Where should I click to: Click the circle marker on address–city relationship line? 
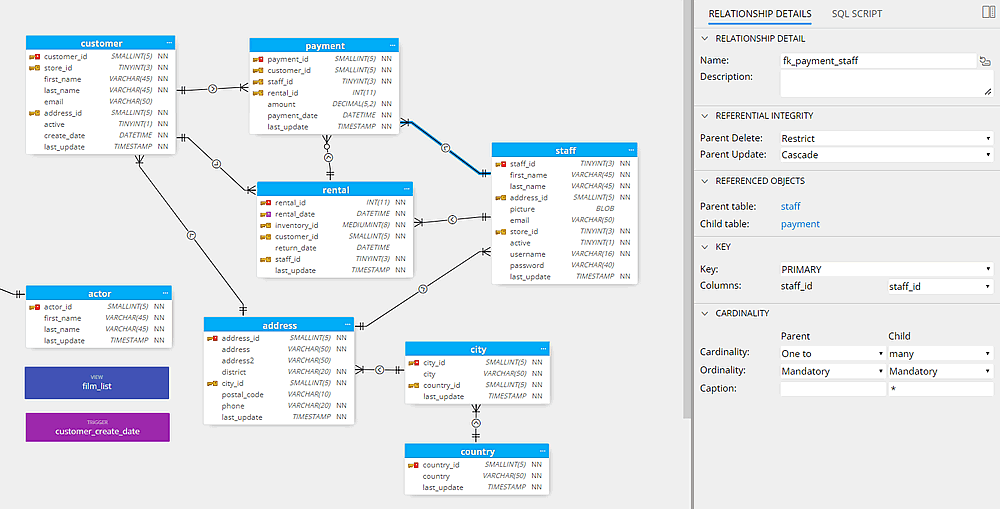point(379,370)
